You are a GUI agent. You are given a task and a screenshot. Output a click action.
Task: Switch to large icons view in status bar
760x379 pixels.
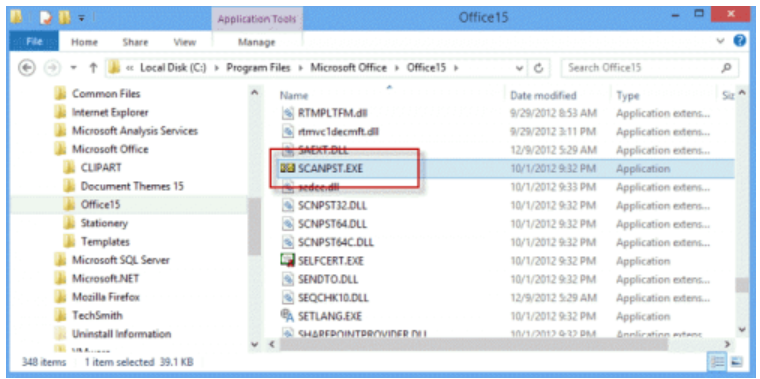737,362
